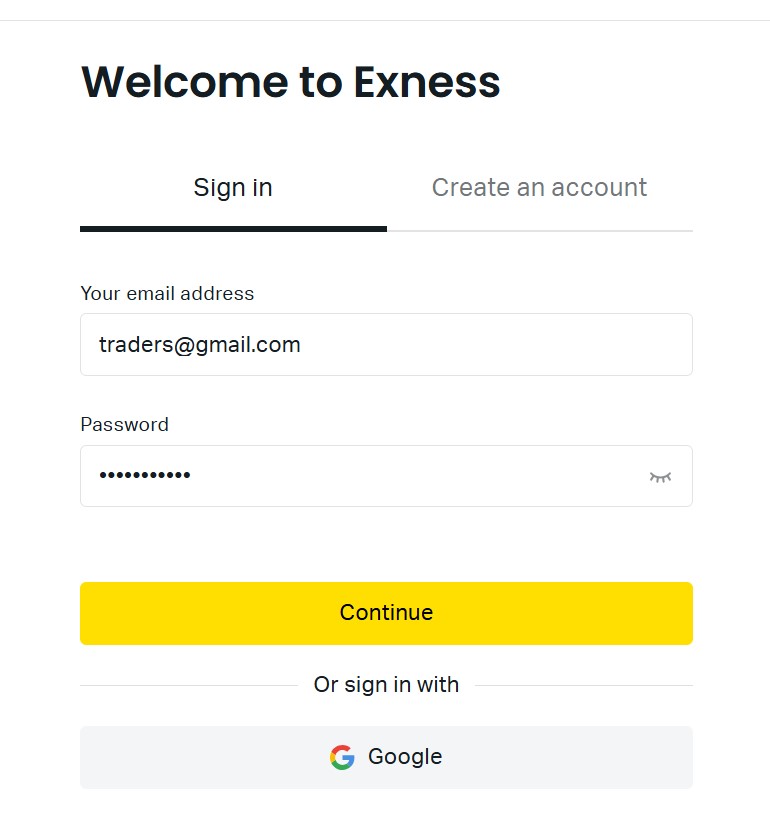The height and width of the screenshot is (829, 770).
Task: Click the divider line left of "Or sign in with"
Action: point(188,686)
